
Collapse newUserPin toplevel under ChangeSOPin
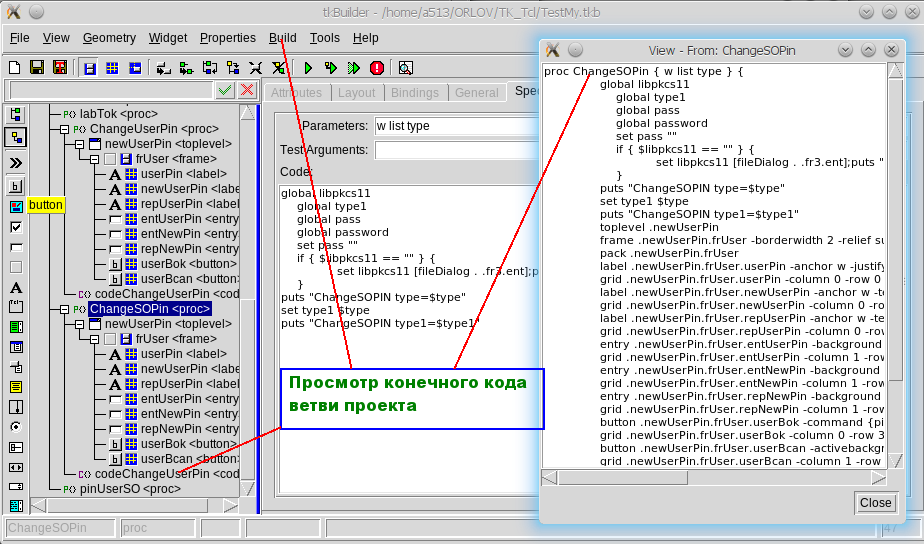pos(80,324)
